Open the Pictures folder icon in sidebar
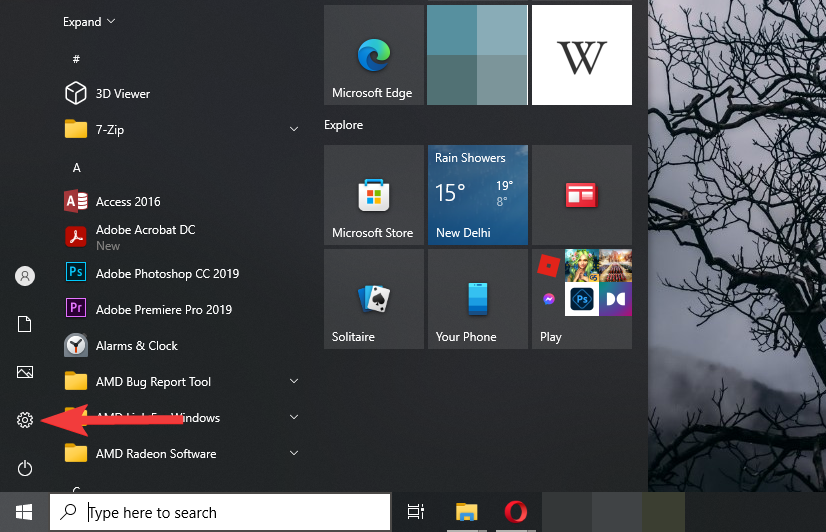This screenshot has width=826, height=532. tap(25, 372)
